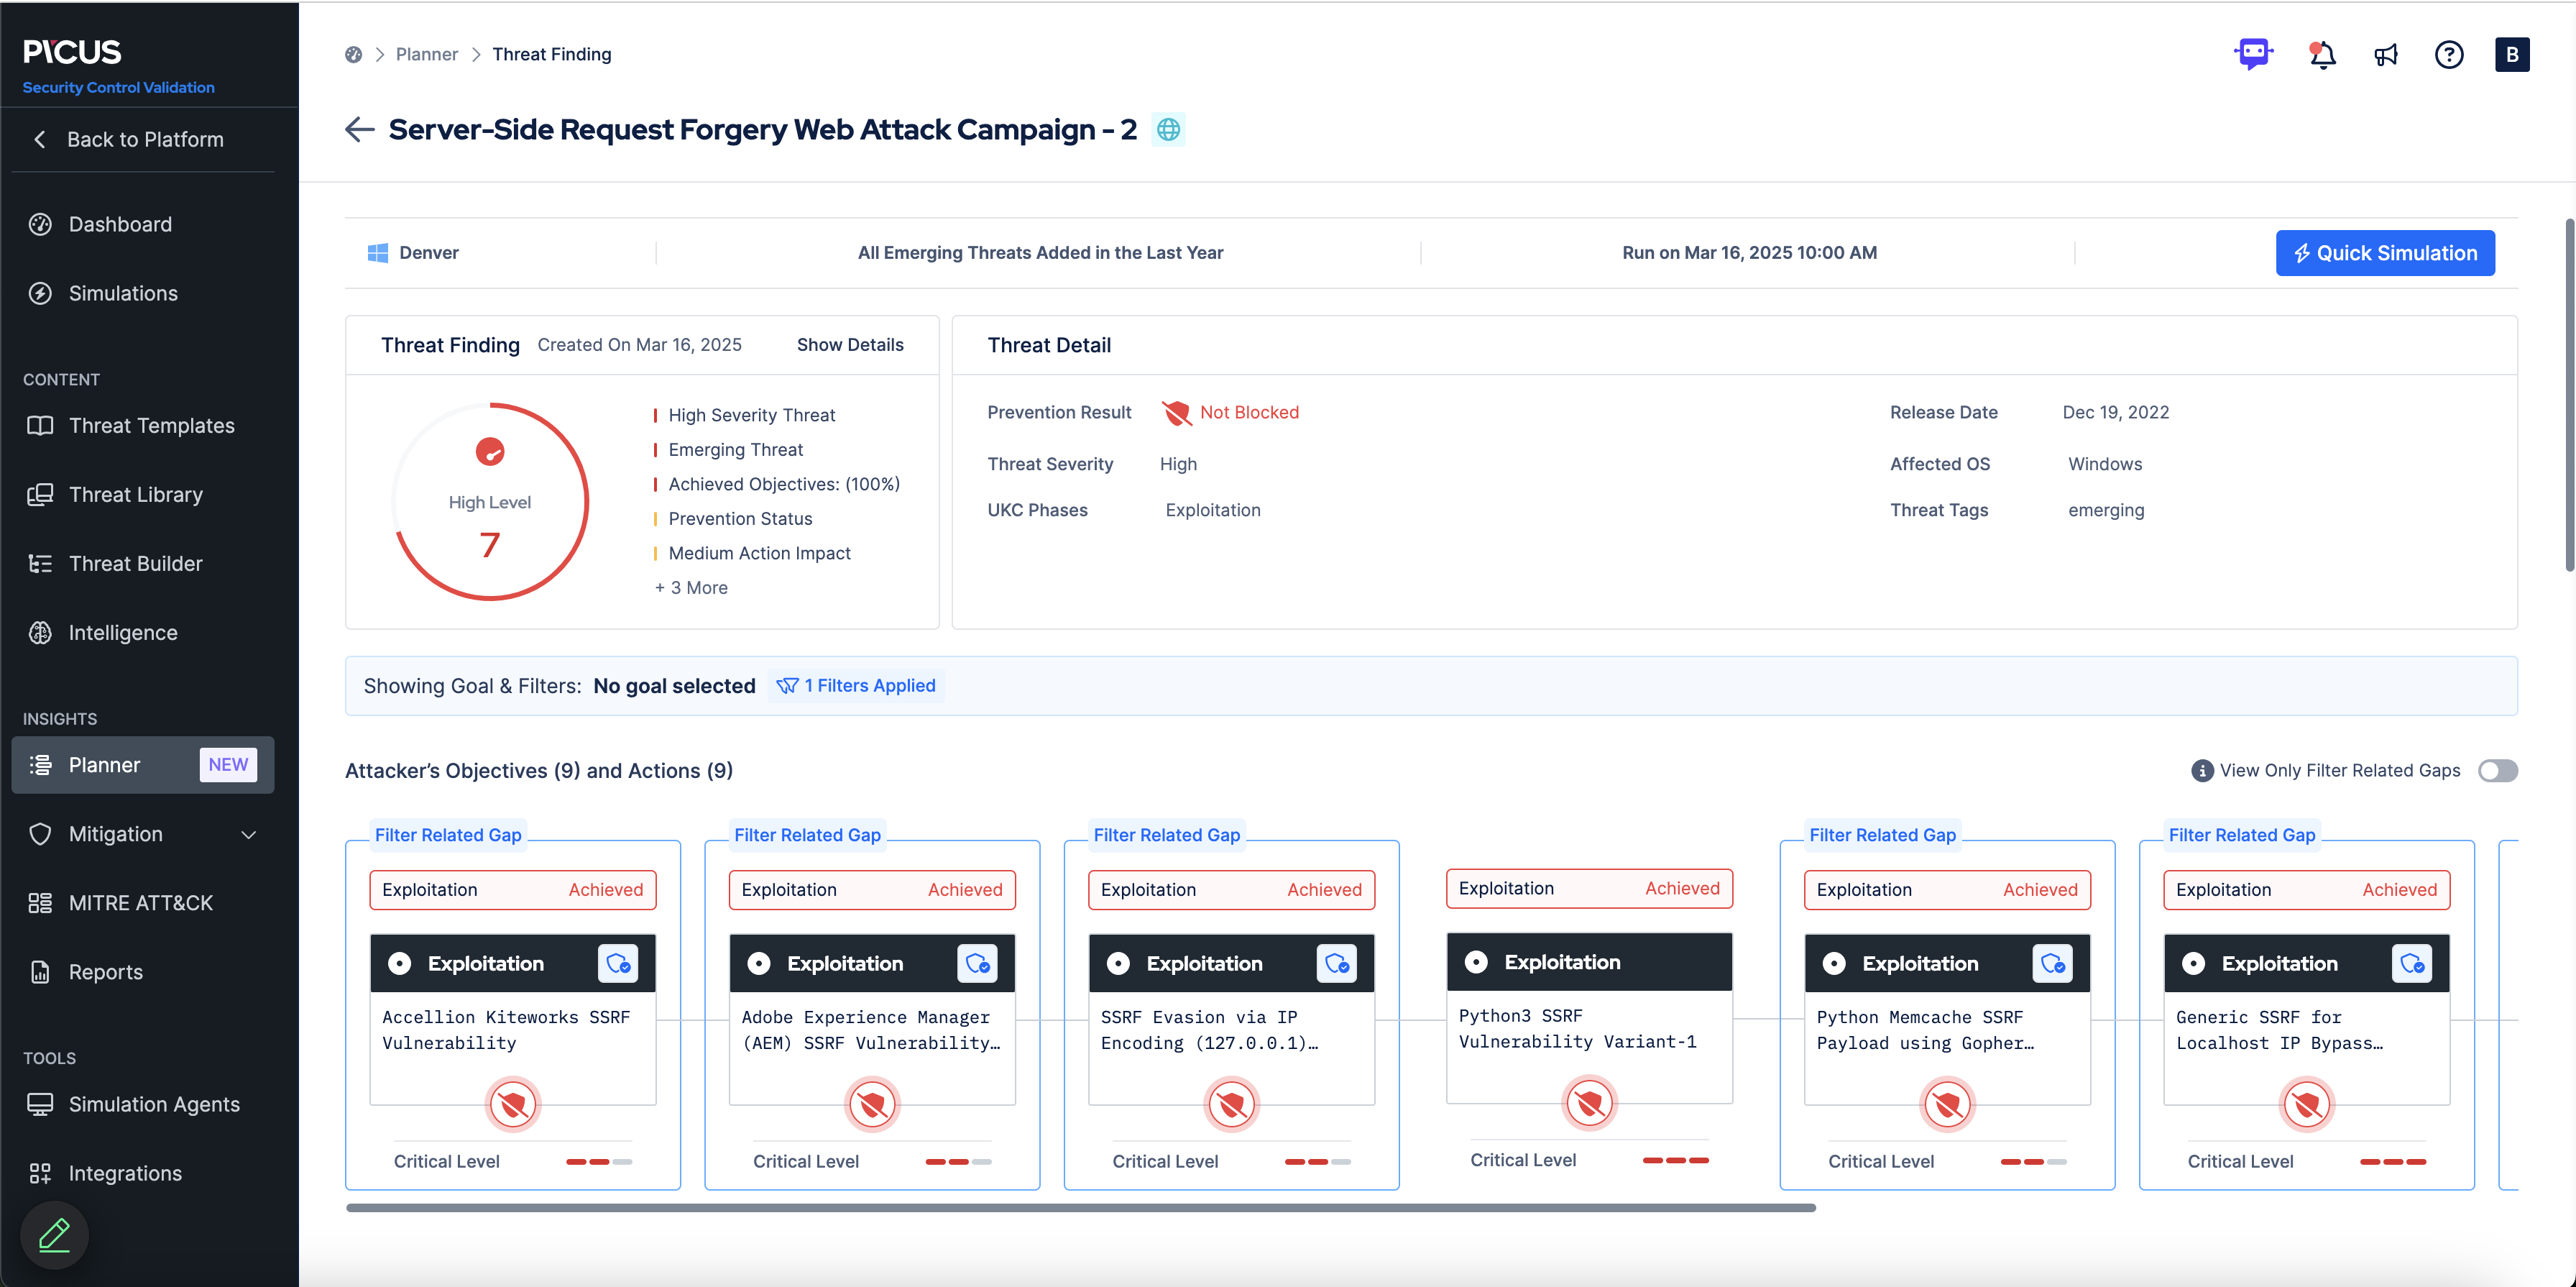2576x1287 pixels.
Task: Open the chatbot assistant icon
Action: click(2253, 54)
